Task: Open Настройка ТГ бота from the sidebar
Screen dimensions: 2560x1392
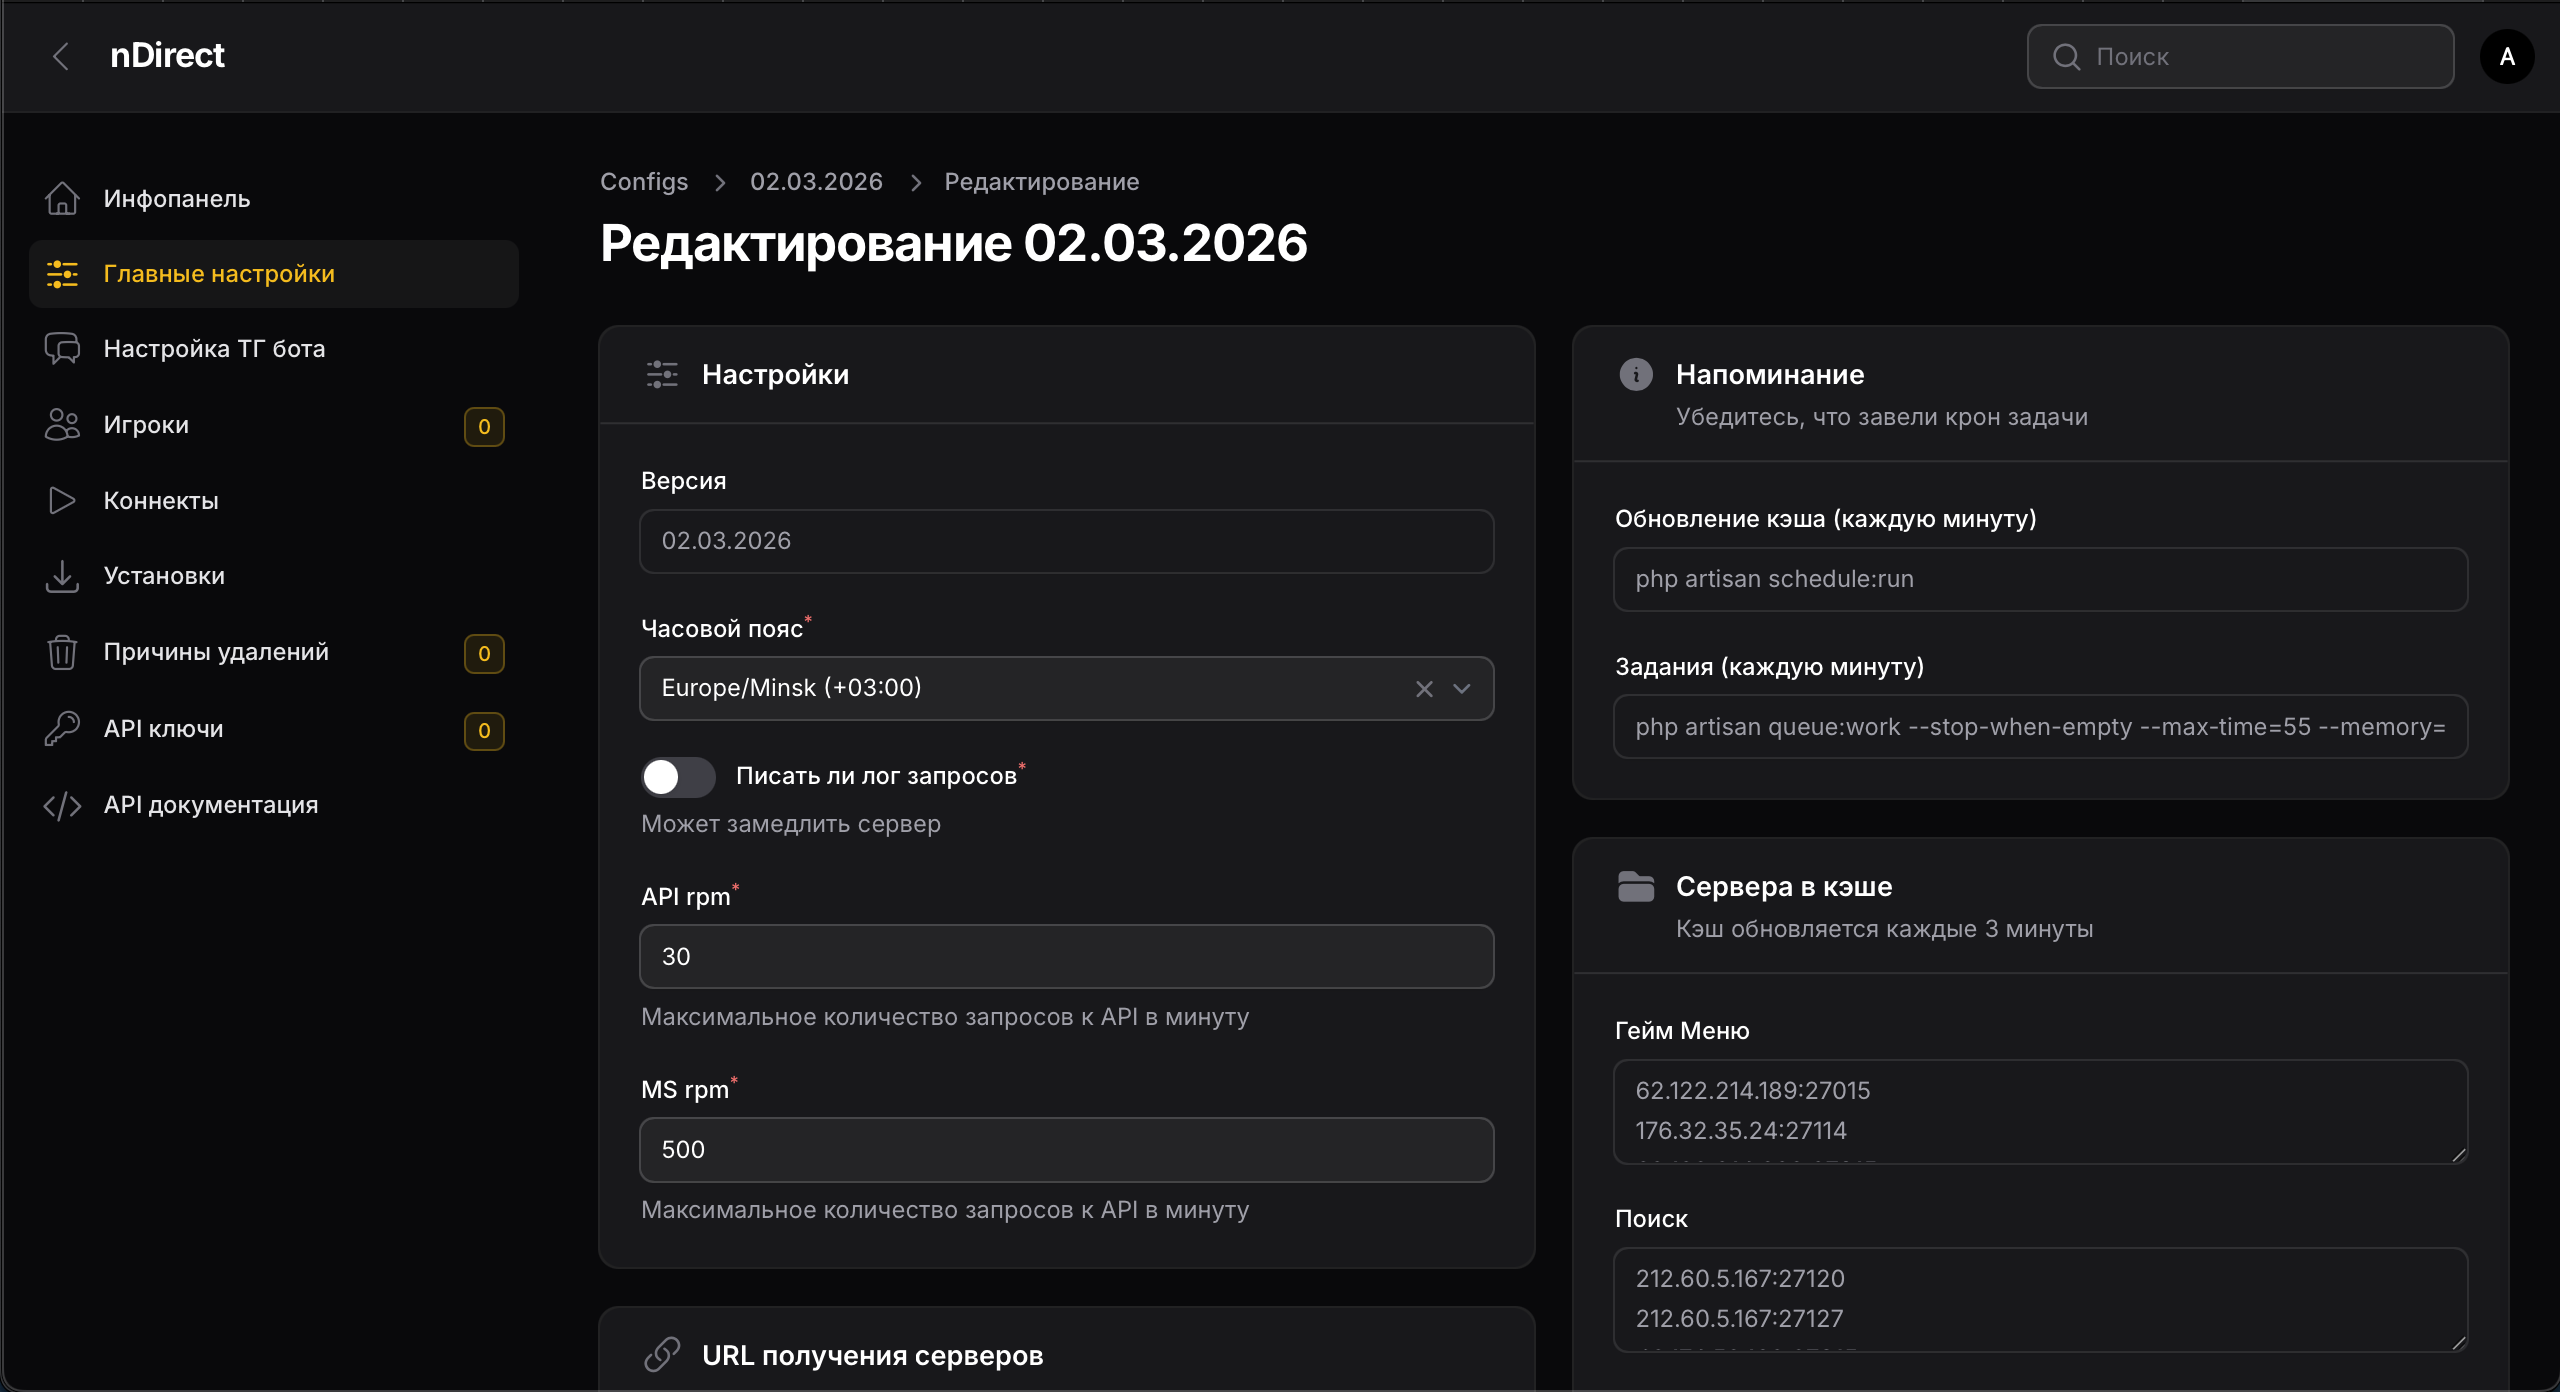Action: tap(214, 348)
